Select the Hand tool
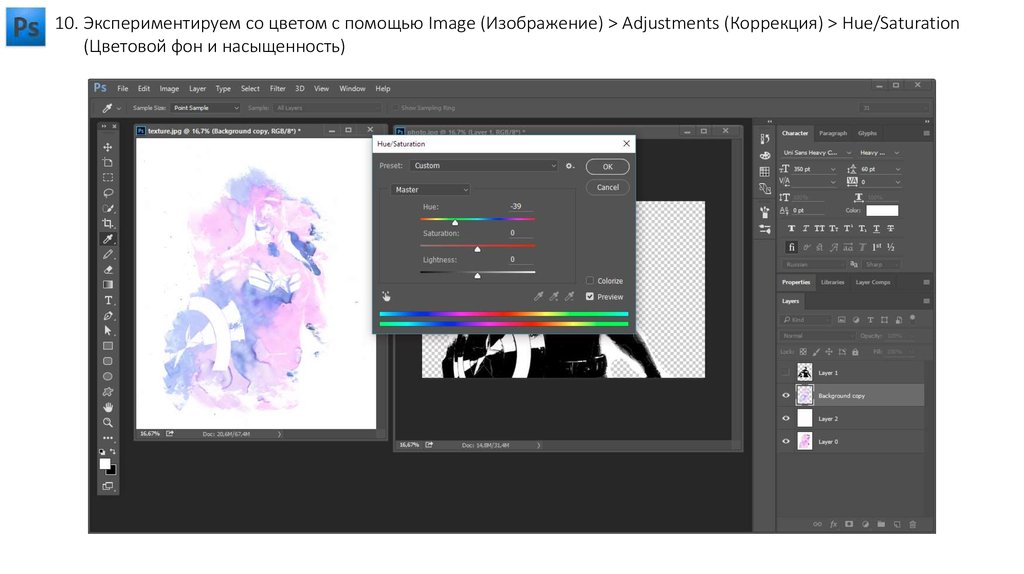 point(108,407)
